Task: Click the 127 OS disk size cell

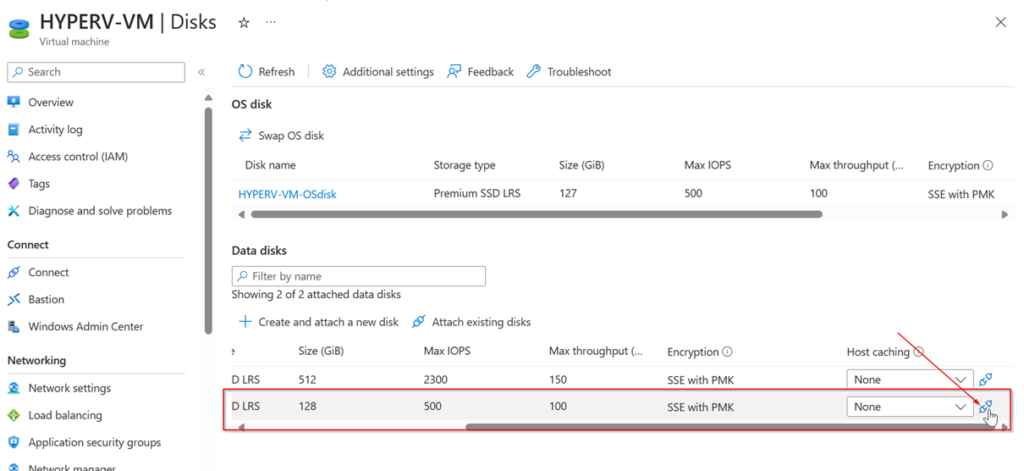Action: point(568,193)
